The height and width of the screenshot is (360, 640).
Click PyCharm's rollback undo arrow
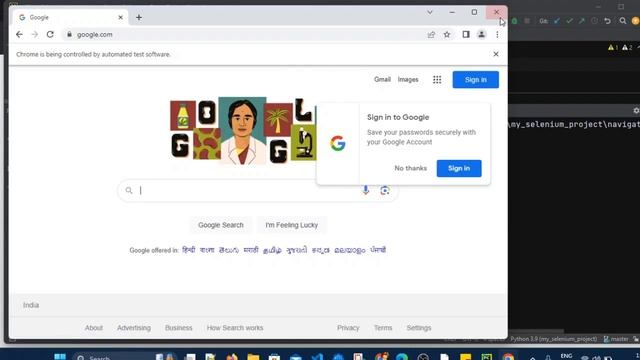click(x=607, y=21)
